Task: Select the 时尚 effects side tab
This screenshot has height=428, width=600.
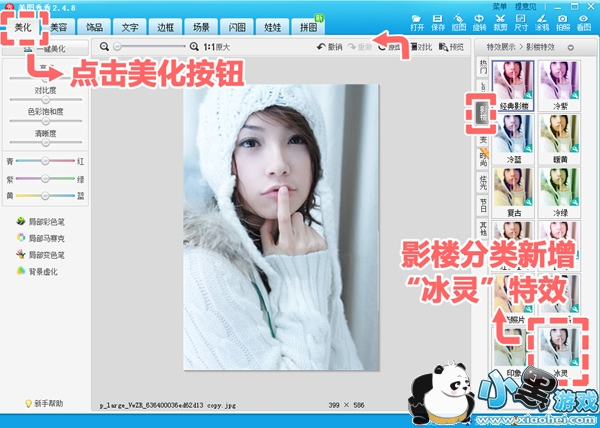Action: pos(483,158)
